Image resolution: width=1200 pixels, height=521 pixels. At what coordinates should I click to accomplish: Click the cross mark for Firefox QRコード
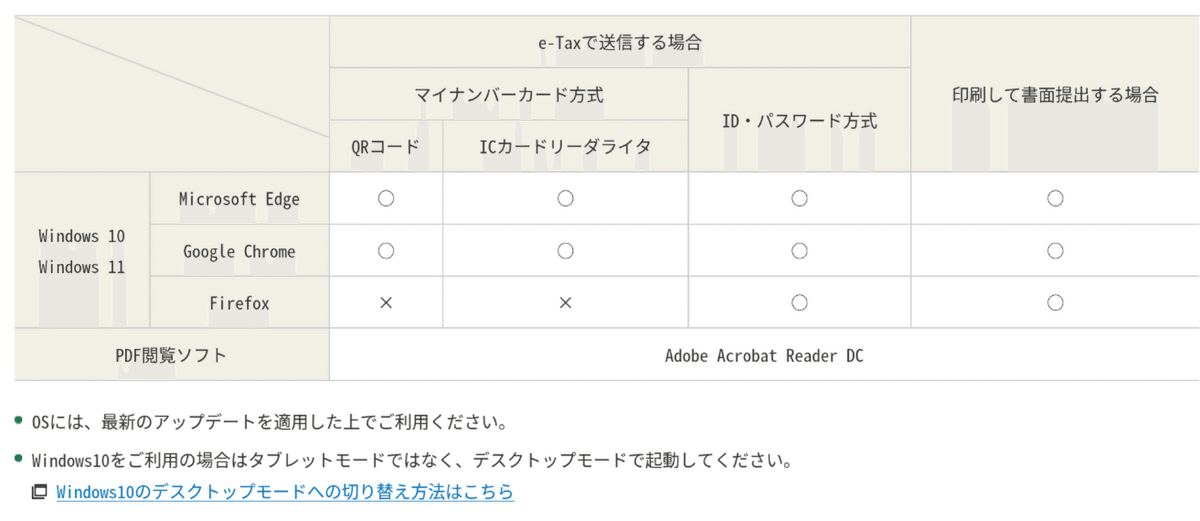click(386, 302)
